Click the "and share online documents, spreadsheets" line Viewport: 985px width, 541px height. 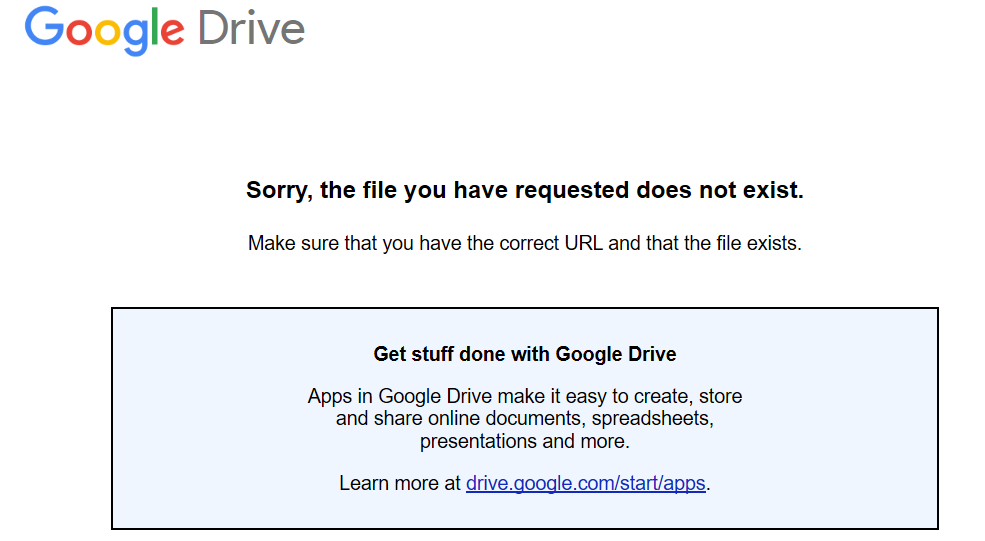524,418
